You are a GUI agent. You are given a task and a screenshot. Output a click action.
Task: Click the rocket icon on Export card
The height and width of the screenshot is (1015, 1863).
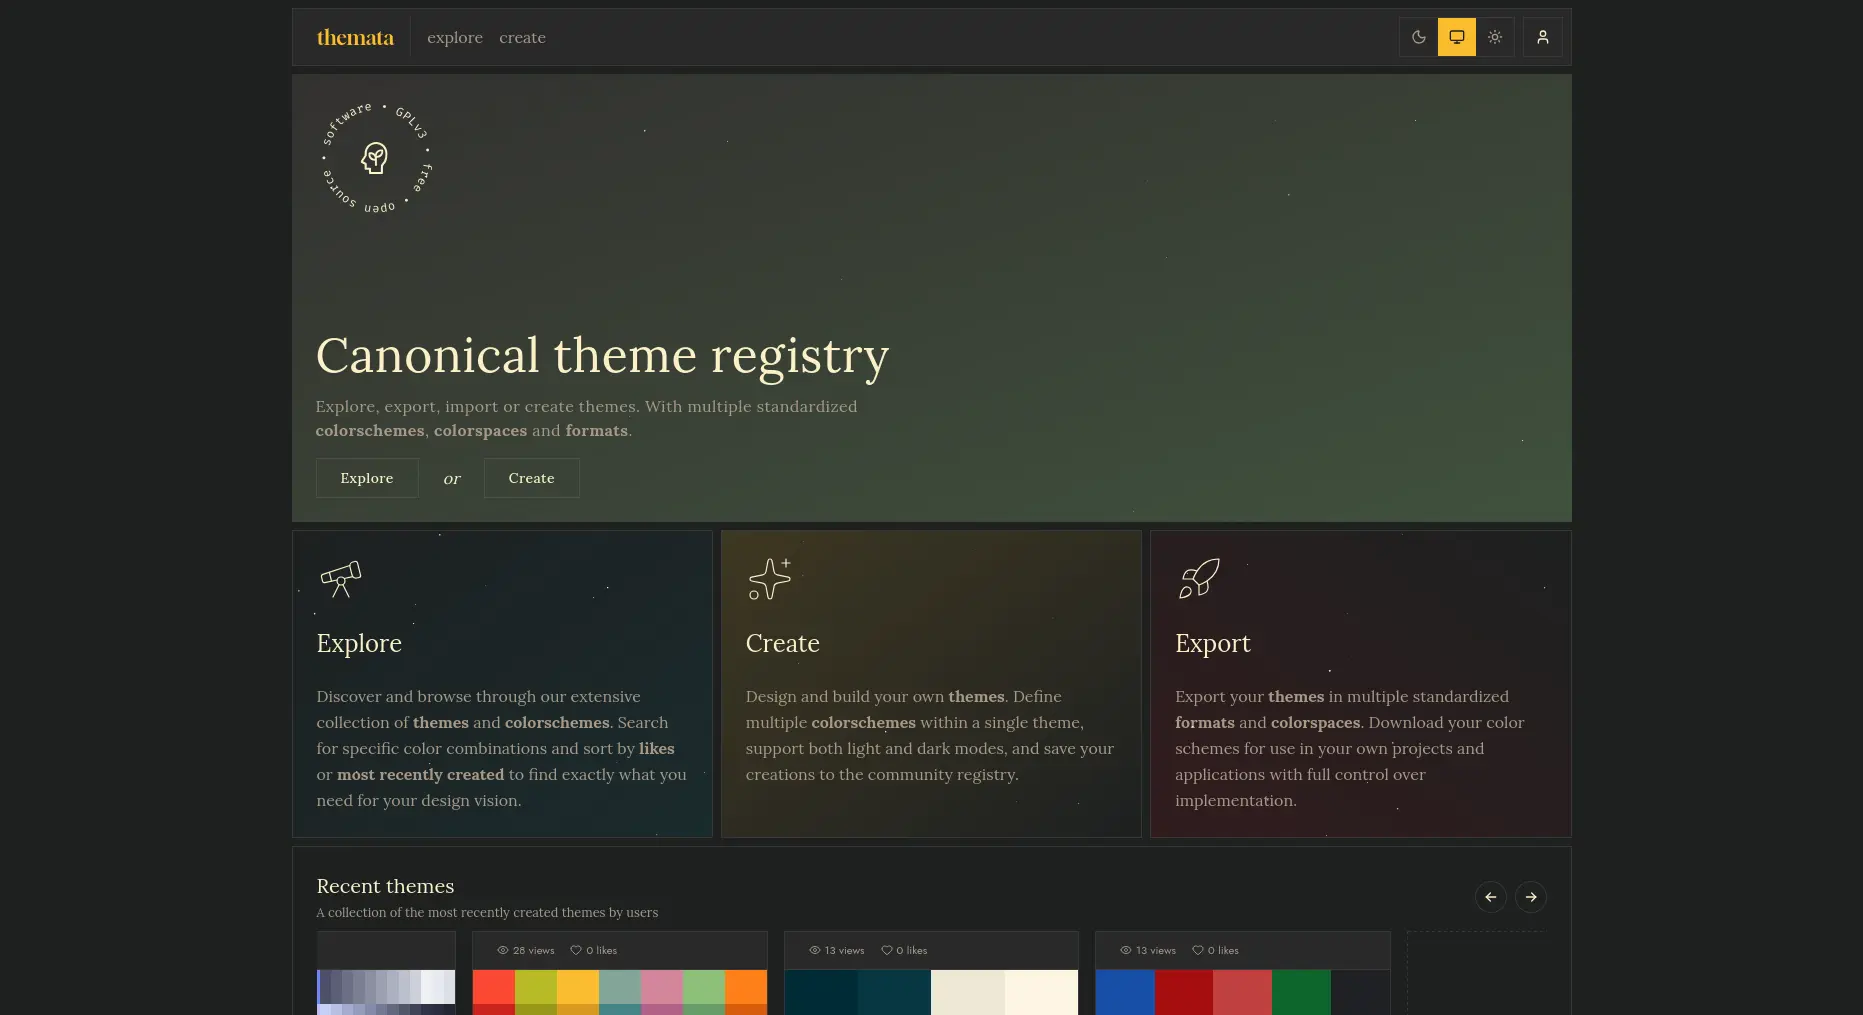(1198, 578)
